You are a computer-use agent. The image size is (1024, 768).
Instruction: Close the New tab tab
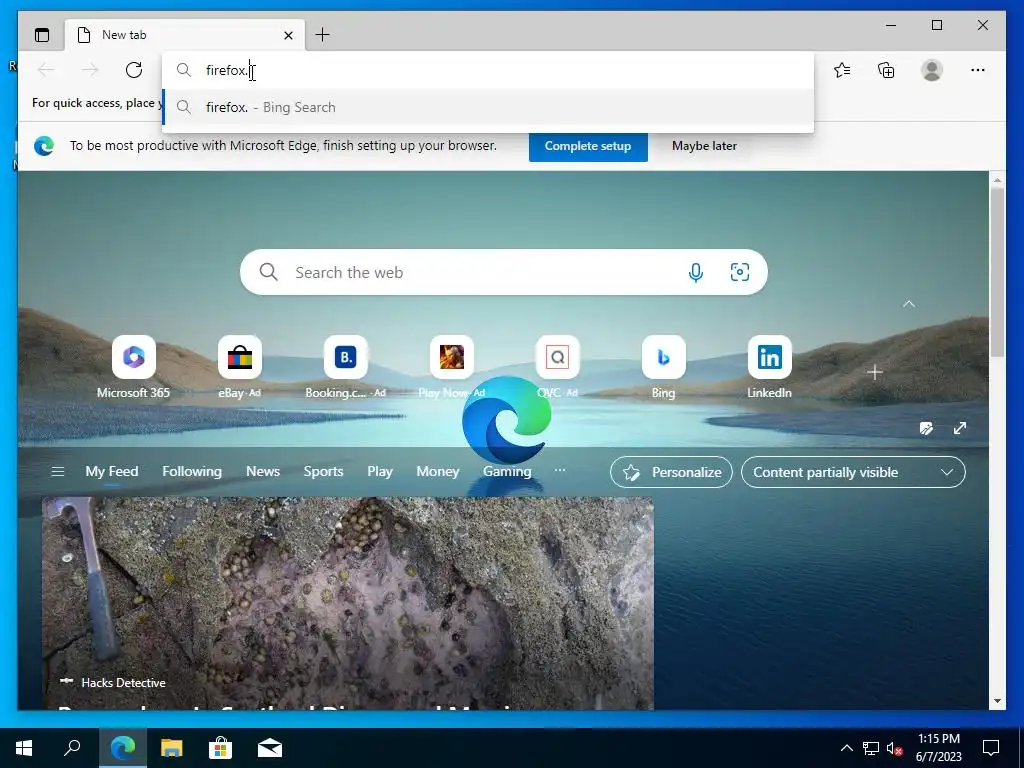288,35
